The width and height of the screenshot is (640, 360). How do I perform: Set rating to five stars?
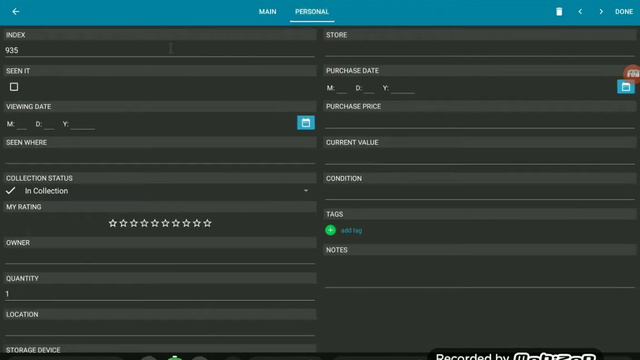(x=155, y=223)
